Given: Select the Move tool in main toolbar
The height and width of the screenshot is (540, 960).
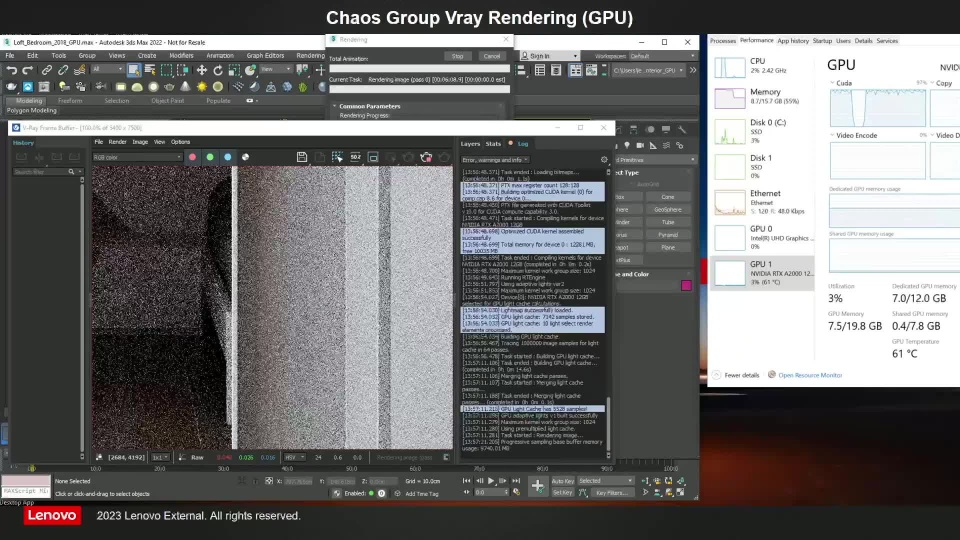Looking at the screenshot, I should pyautogui.click(x=201, y=70).
